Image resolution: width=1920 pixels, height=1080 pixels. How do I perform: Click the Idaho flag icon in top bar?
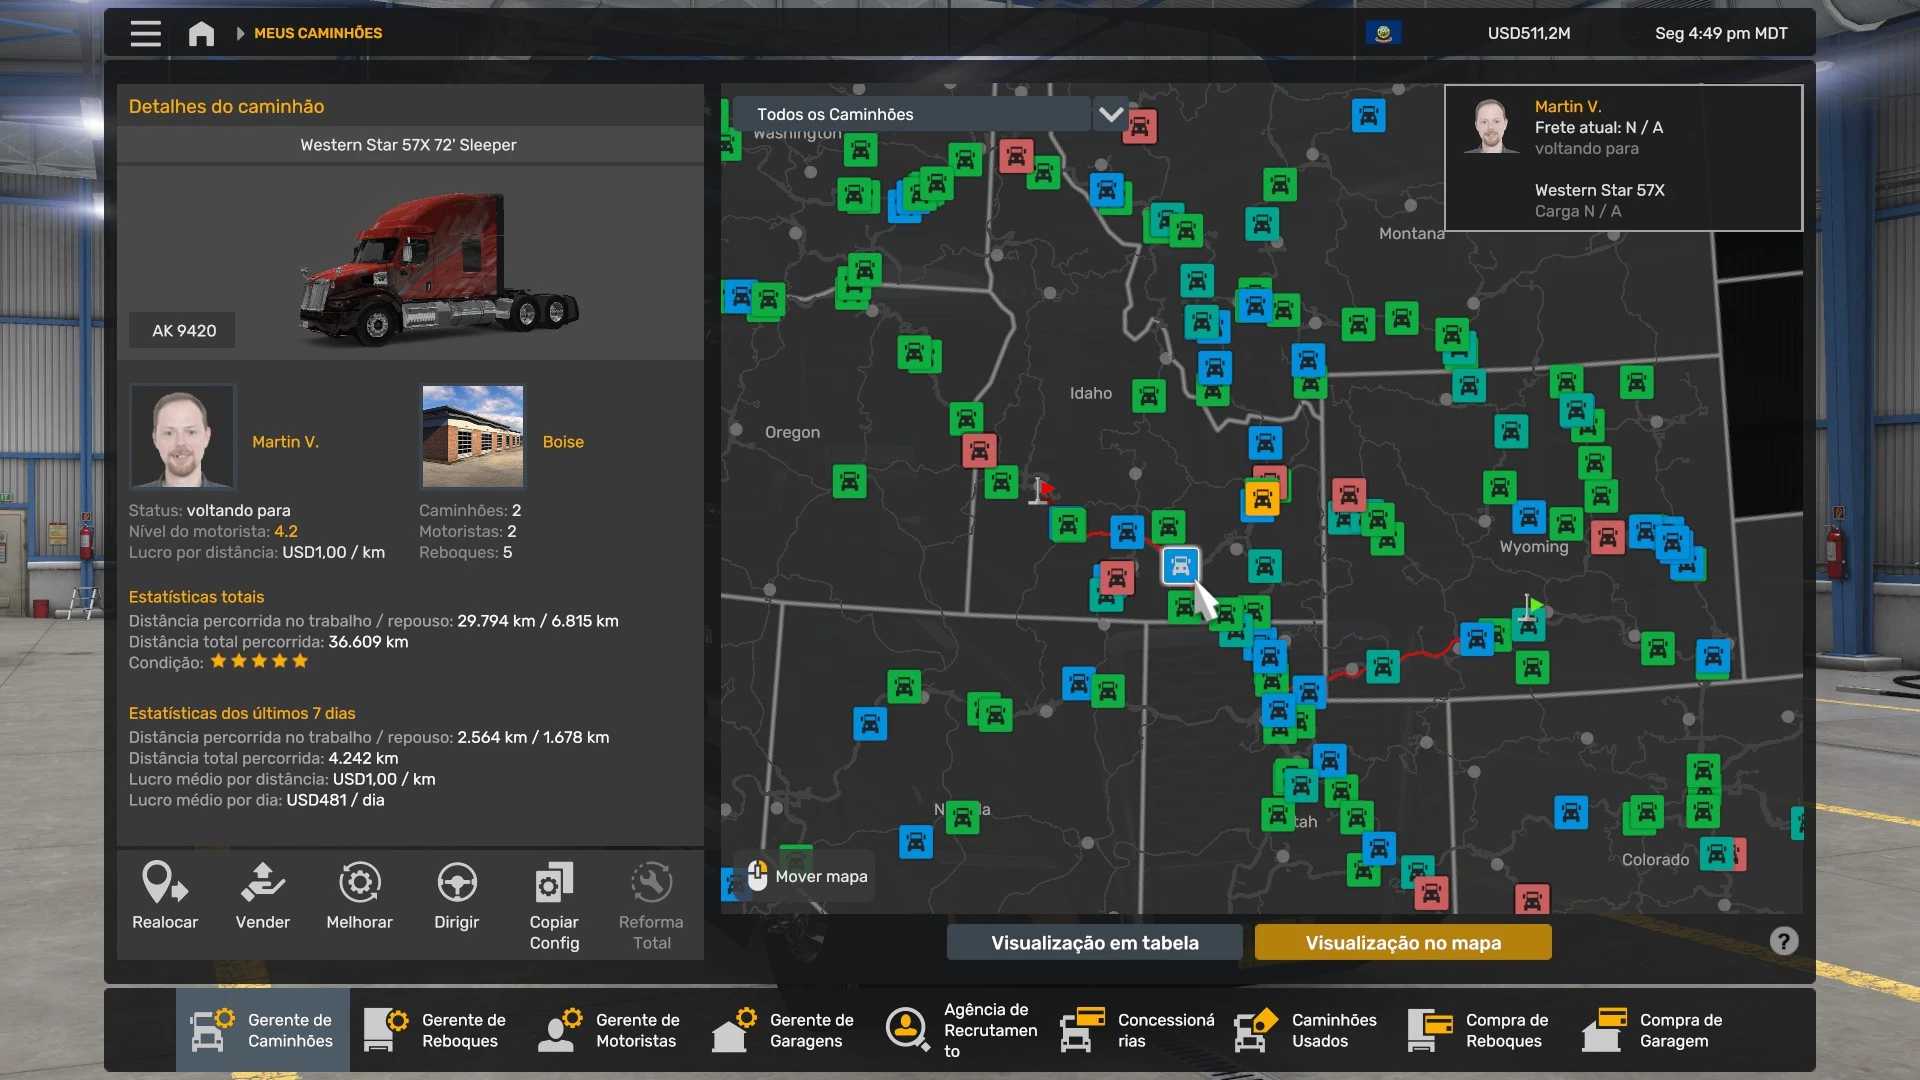pyautogui.click(x=1383, y=33)
